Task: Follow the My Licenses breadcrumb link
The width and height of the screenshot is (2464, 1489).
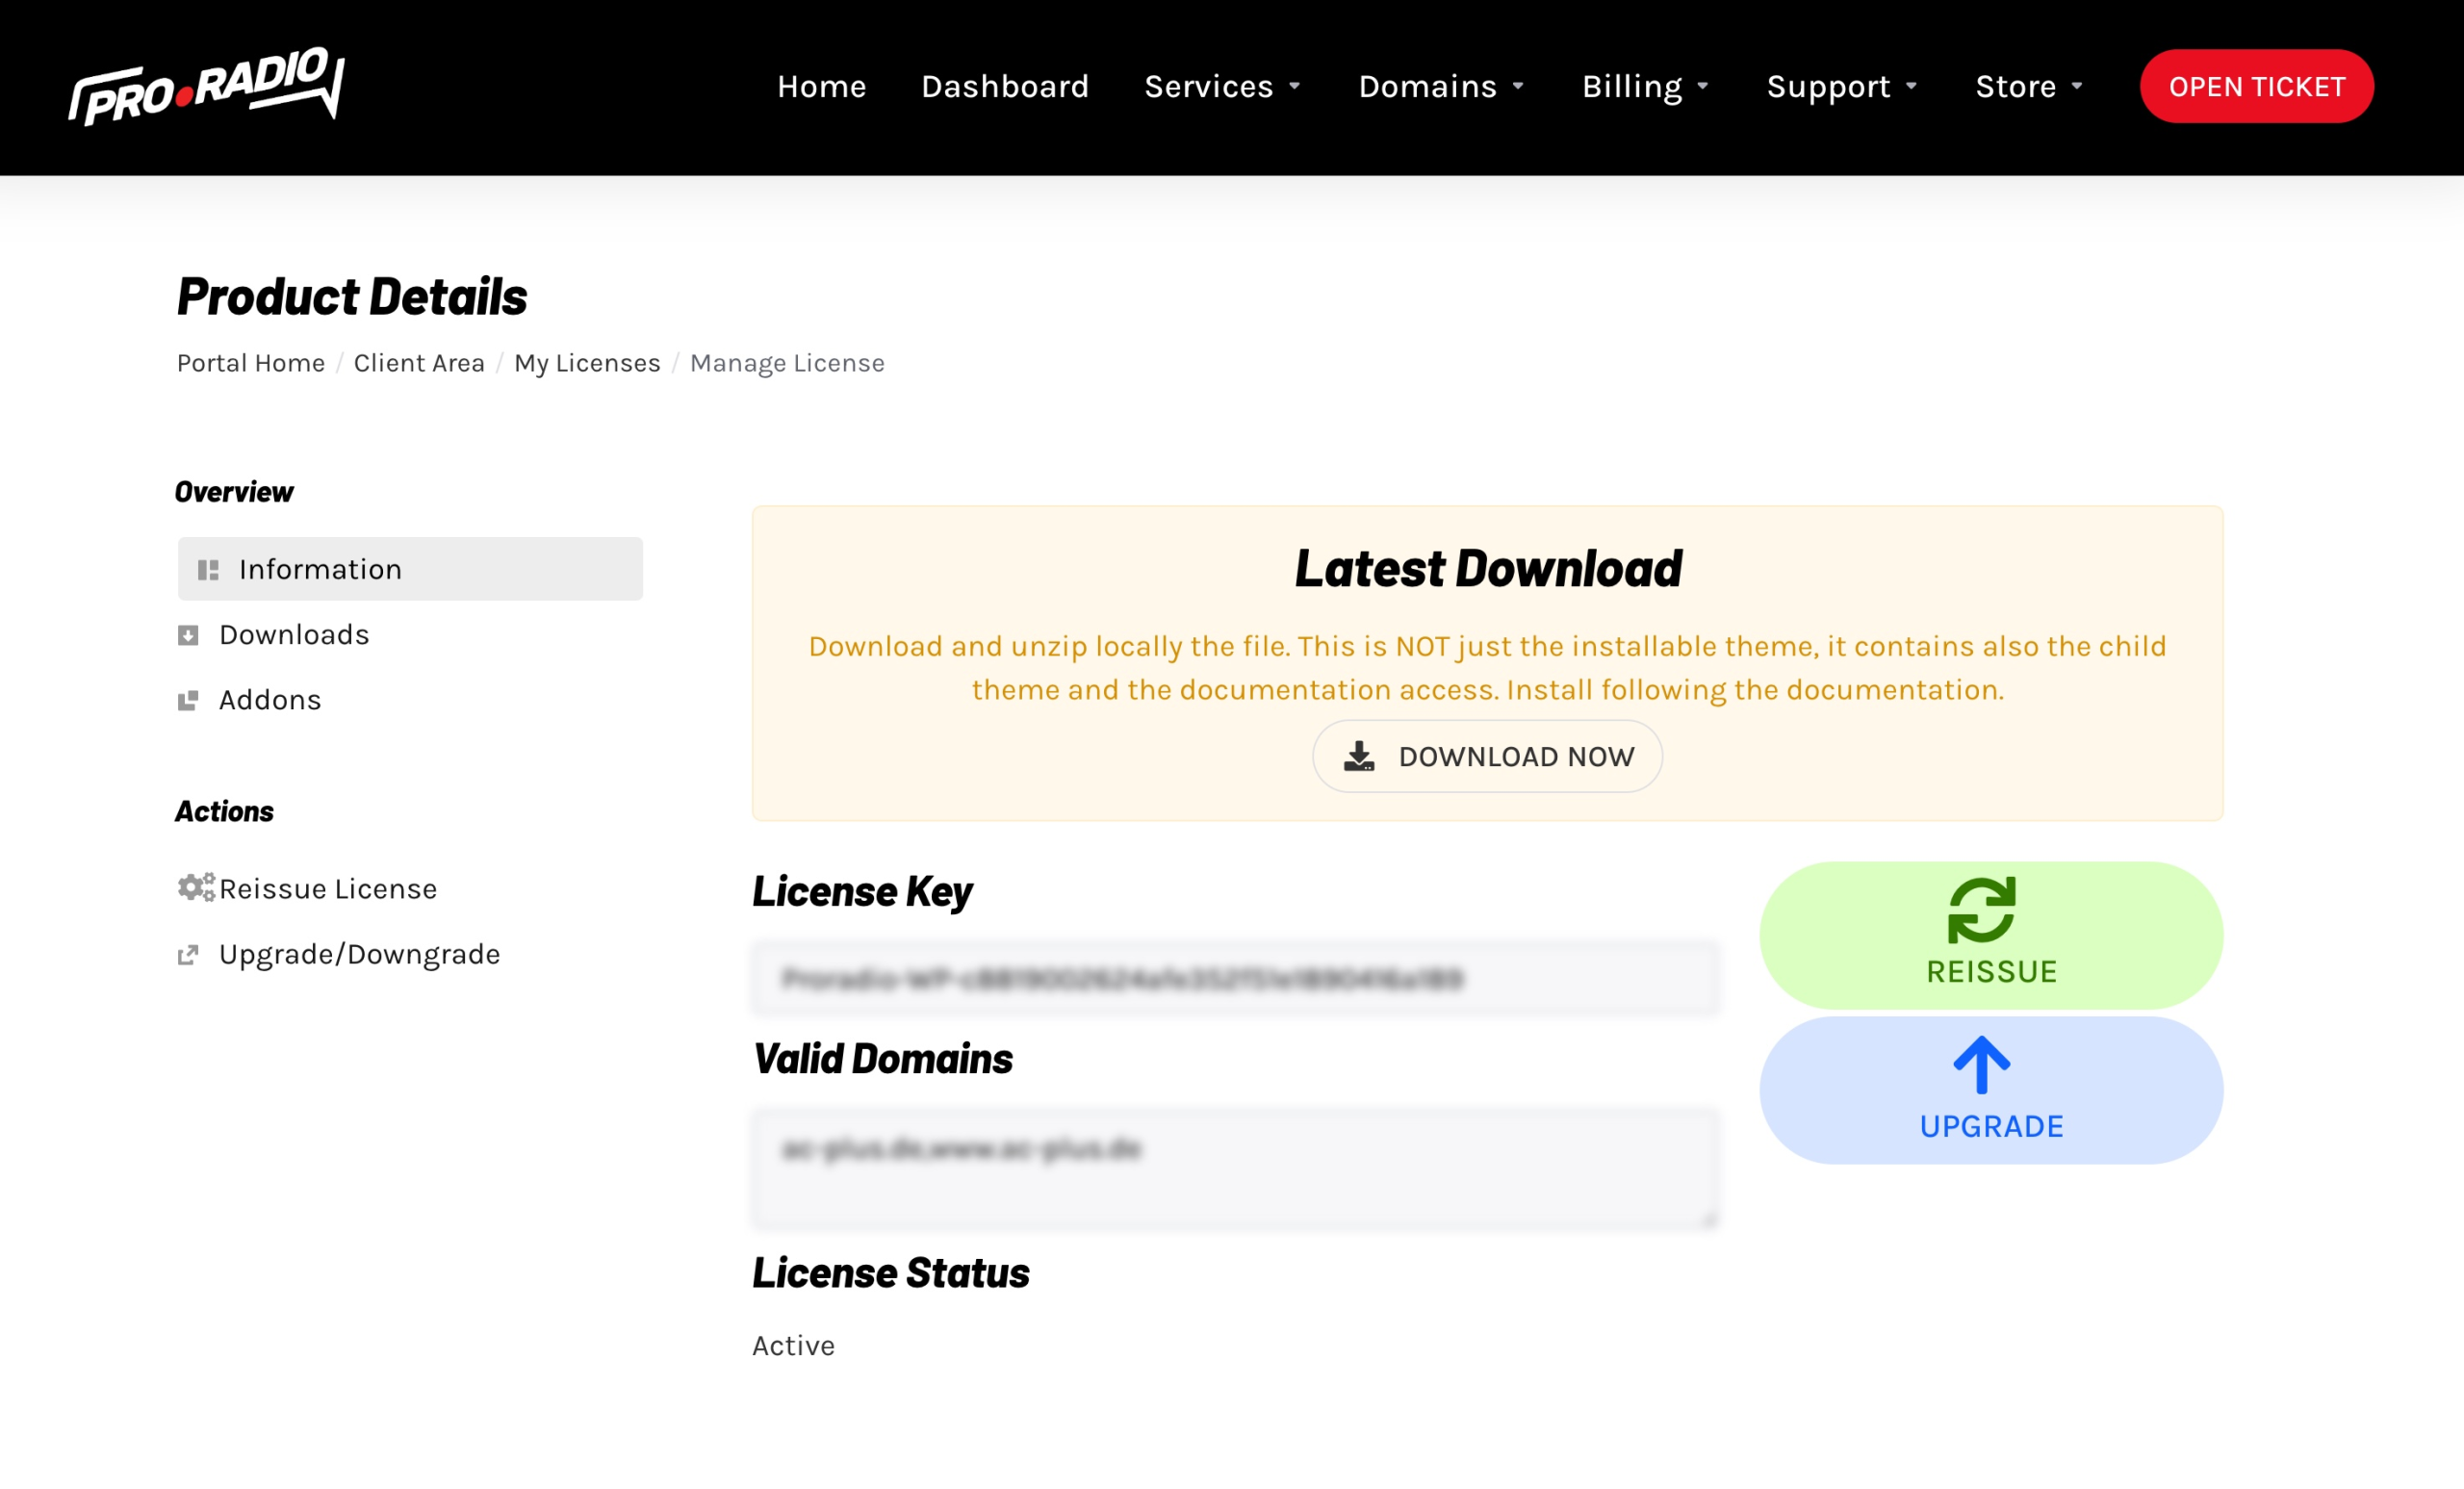Action: pyautogui.click(x=587, y=363)
